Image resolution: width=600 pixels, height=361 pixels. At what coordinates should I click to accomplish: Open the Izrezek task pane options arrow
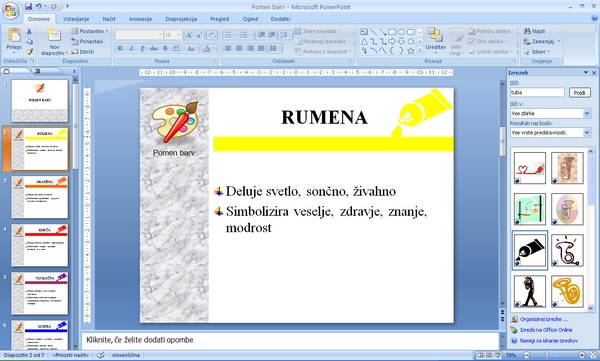click(586, 72)
